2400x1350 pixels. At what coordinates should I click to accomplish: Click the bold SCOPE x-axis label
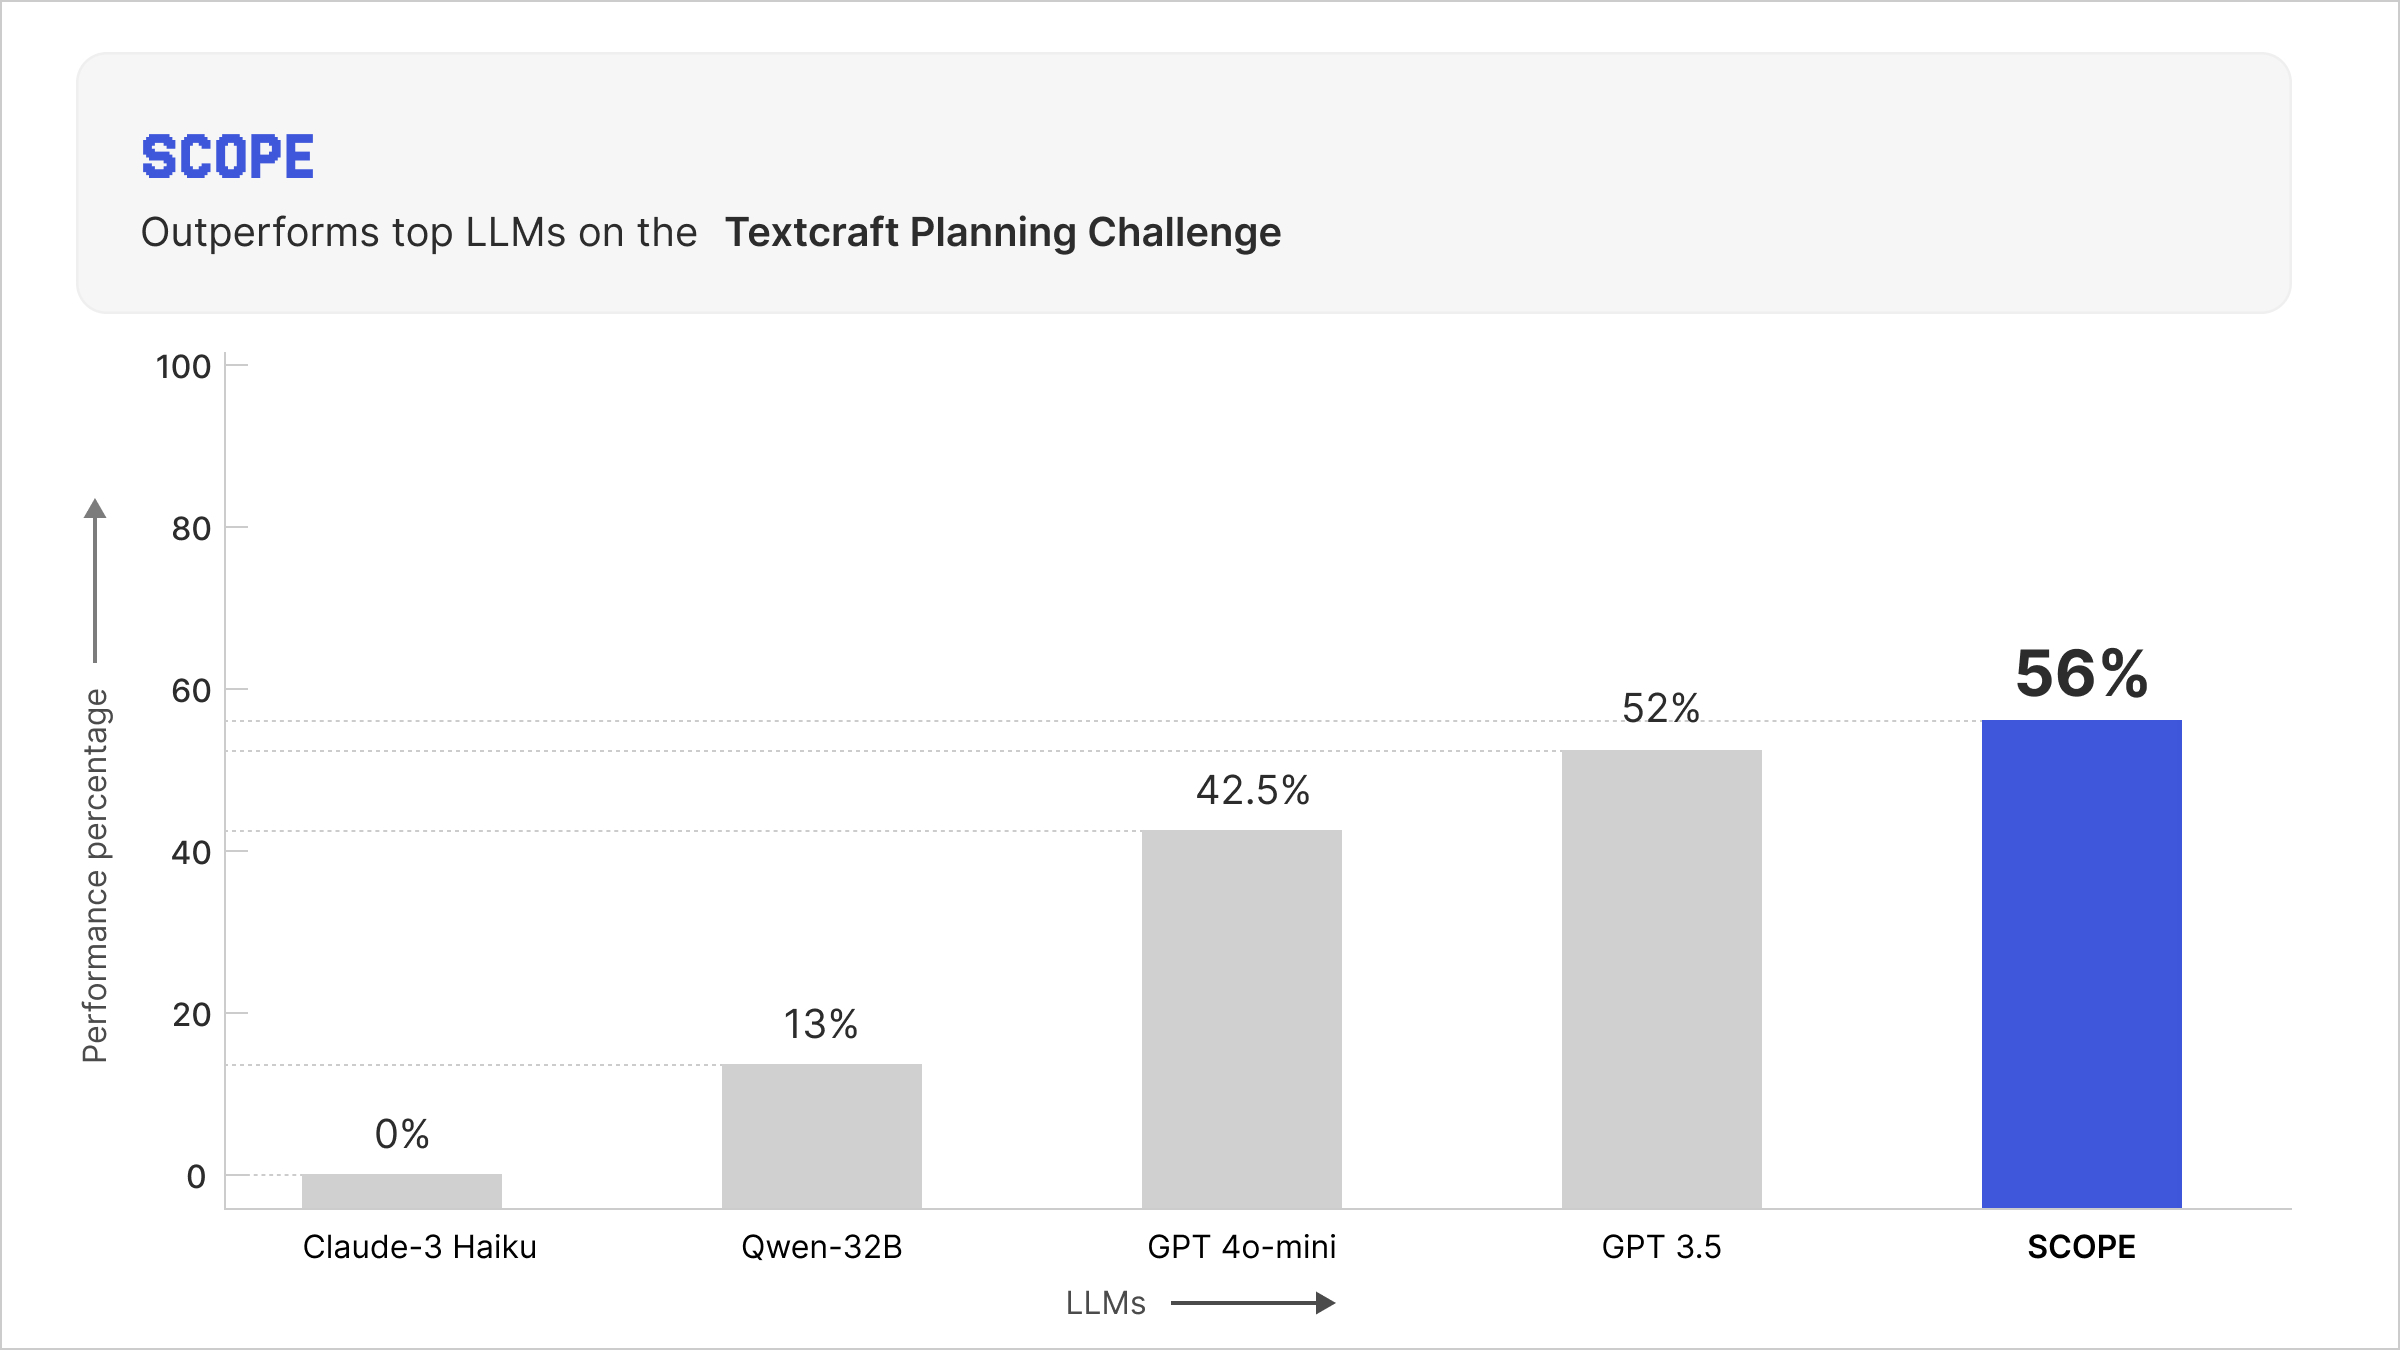[2081, 1247]
